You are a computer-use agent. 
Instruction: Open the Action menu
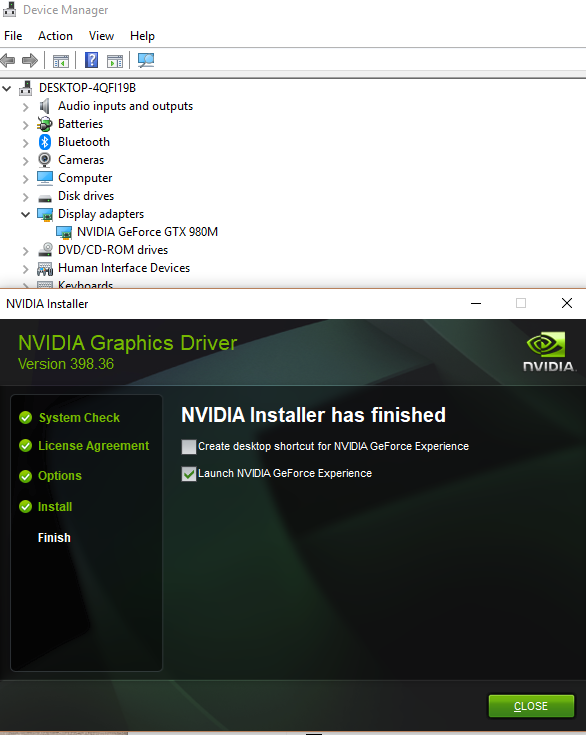point(55,36)
